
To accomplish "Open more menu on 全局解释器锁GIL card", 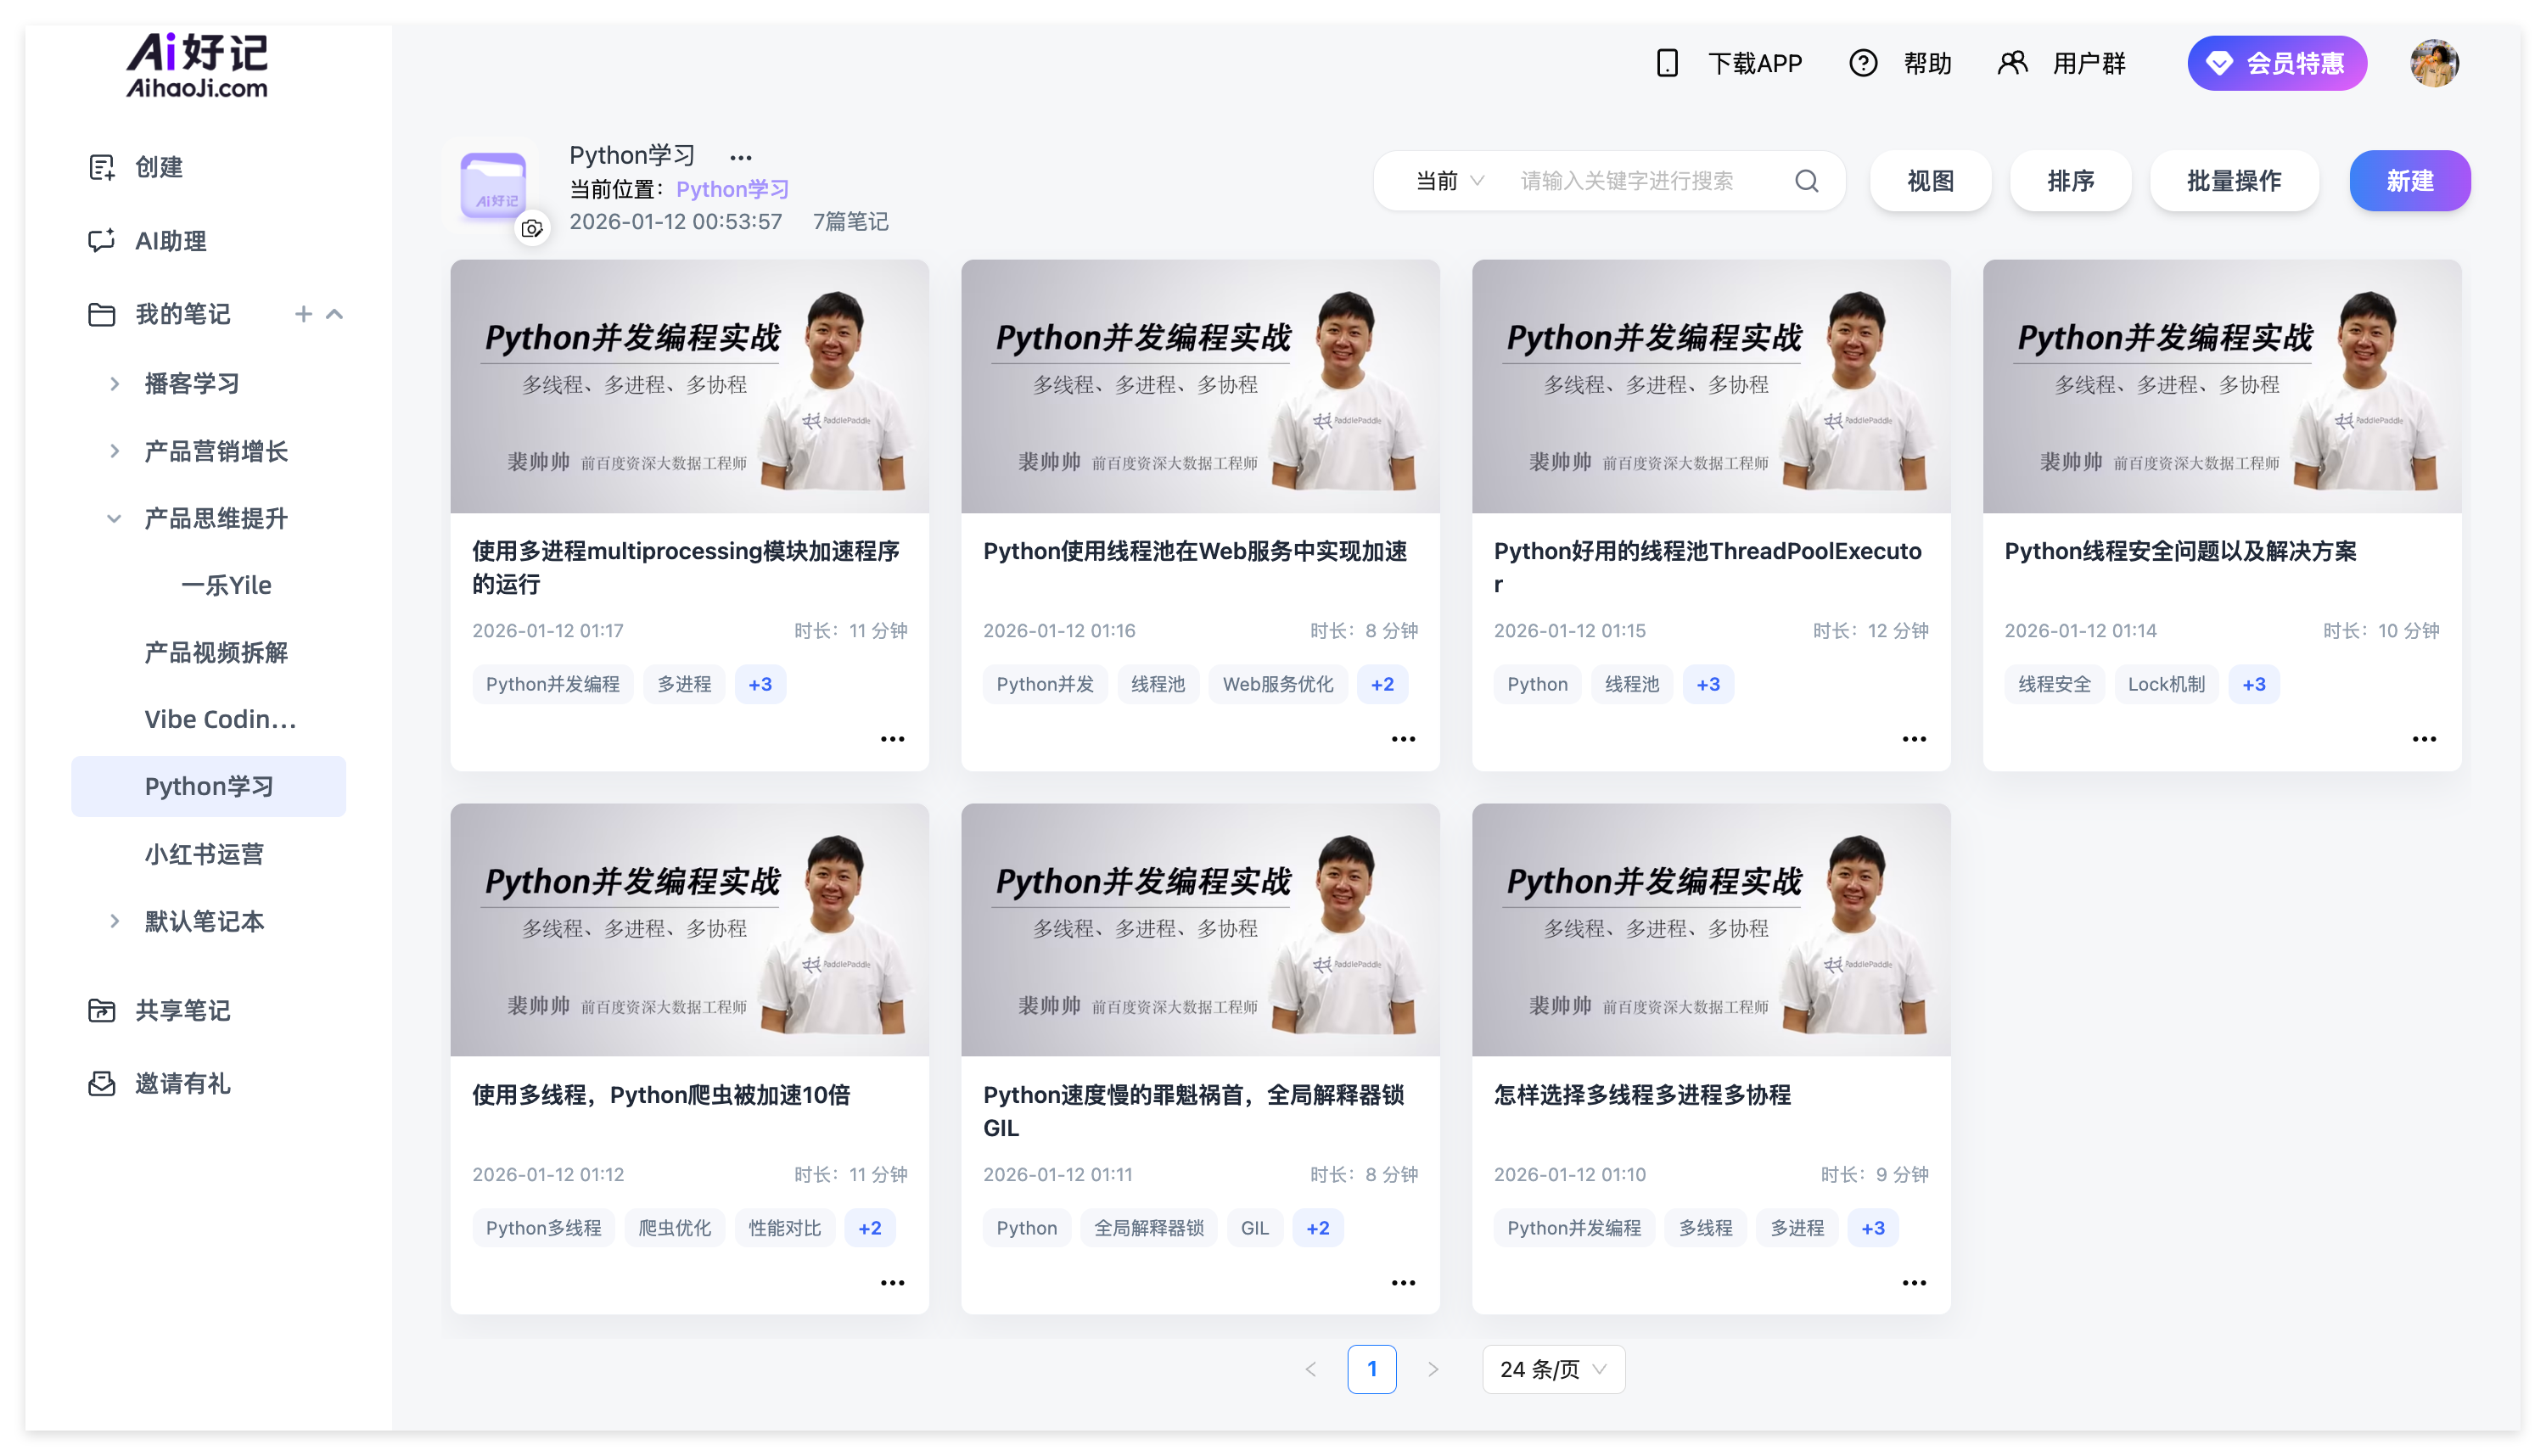I will (x=1403, y=1283).
